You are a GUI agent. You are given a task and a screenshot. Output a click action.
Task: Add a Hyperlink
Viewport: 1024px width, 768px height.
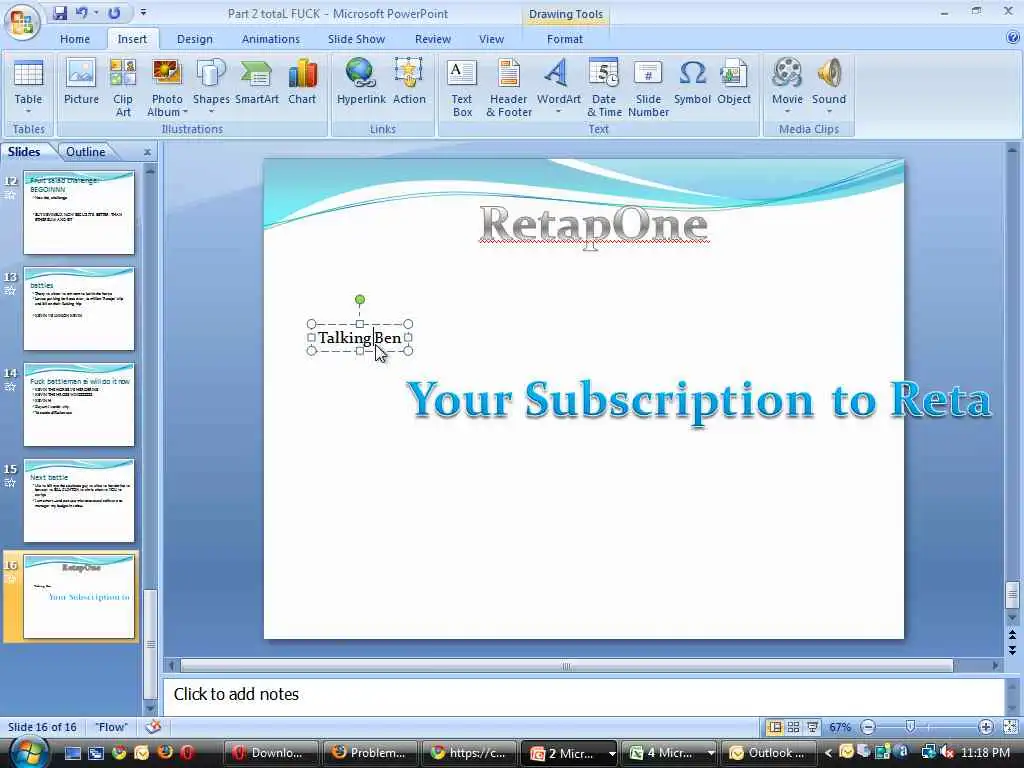pos(361,82)
